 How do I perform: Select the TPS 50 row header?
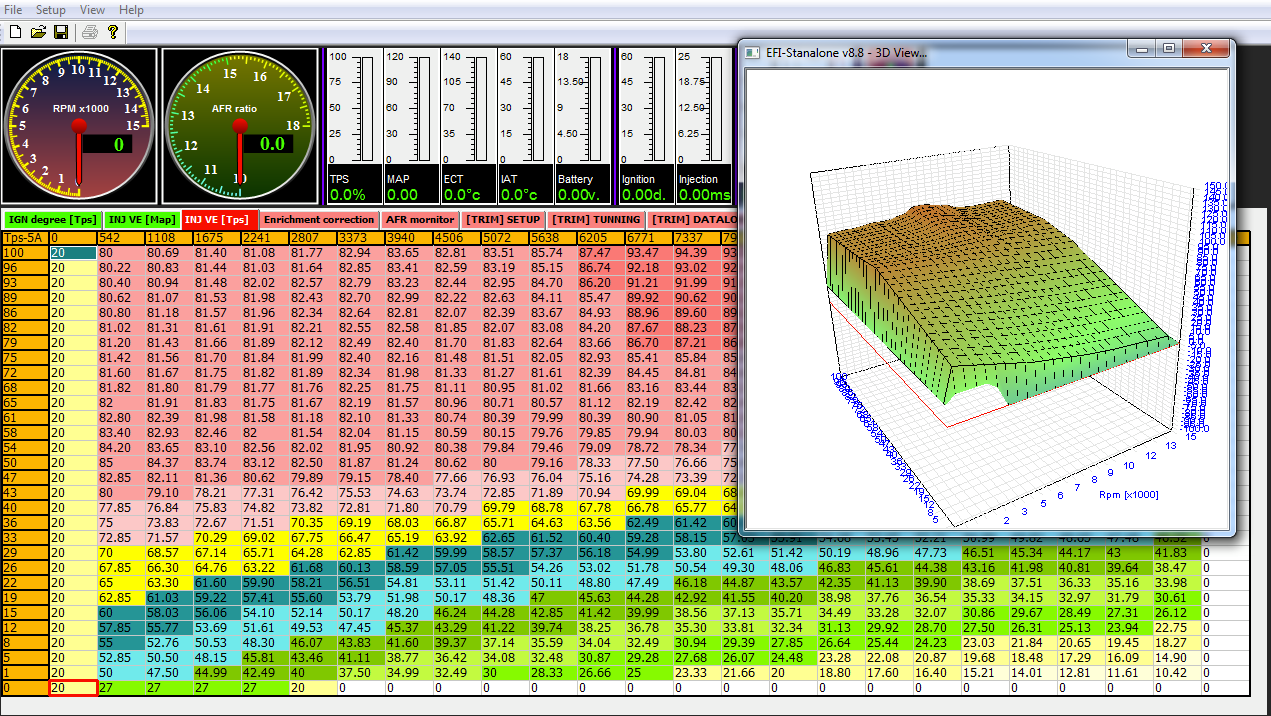25,463
